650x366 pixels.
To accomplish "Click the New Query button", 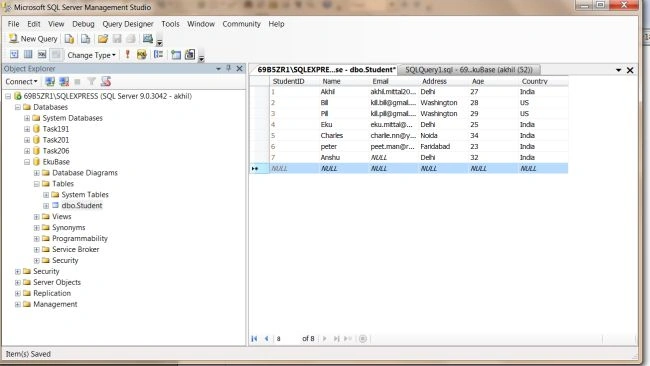I will [33, 39].
